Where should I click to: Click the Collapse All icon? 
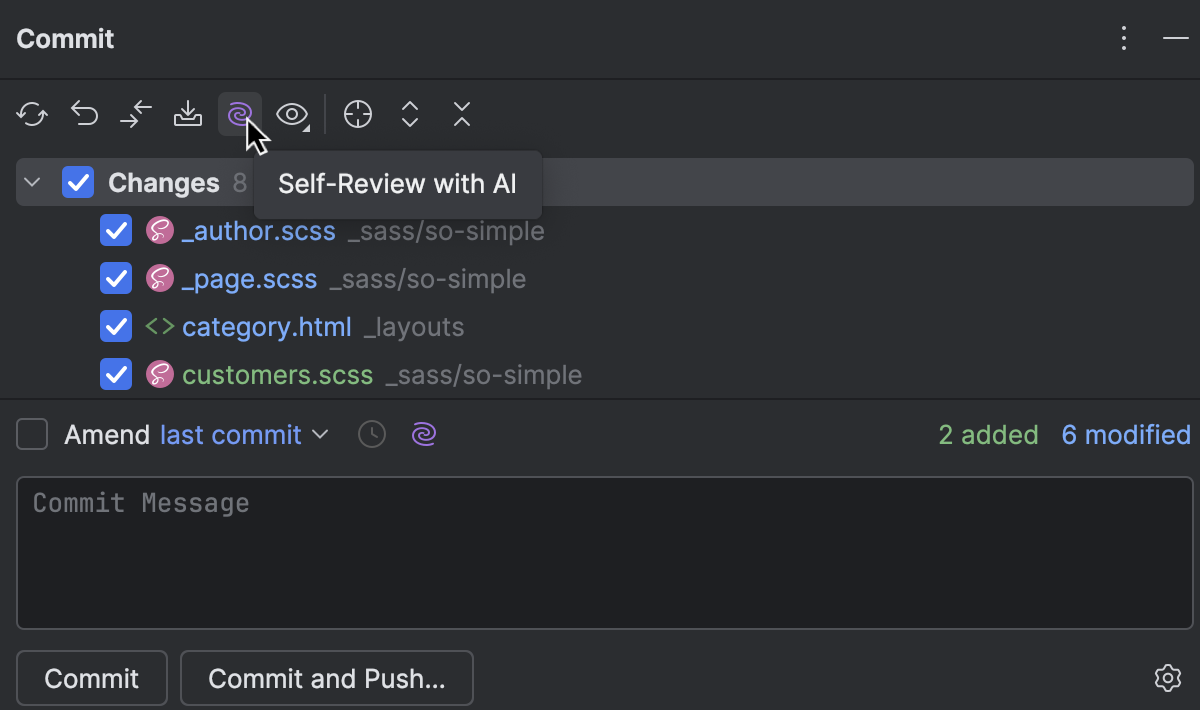click(x=461, y=114)
